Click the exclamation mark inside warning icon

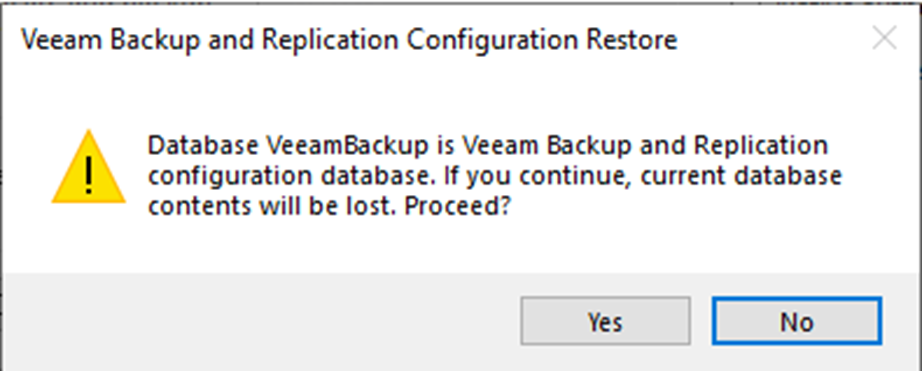point(89,176)
